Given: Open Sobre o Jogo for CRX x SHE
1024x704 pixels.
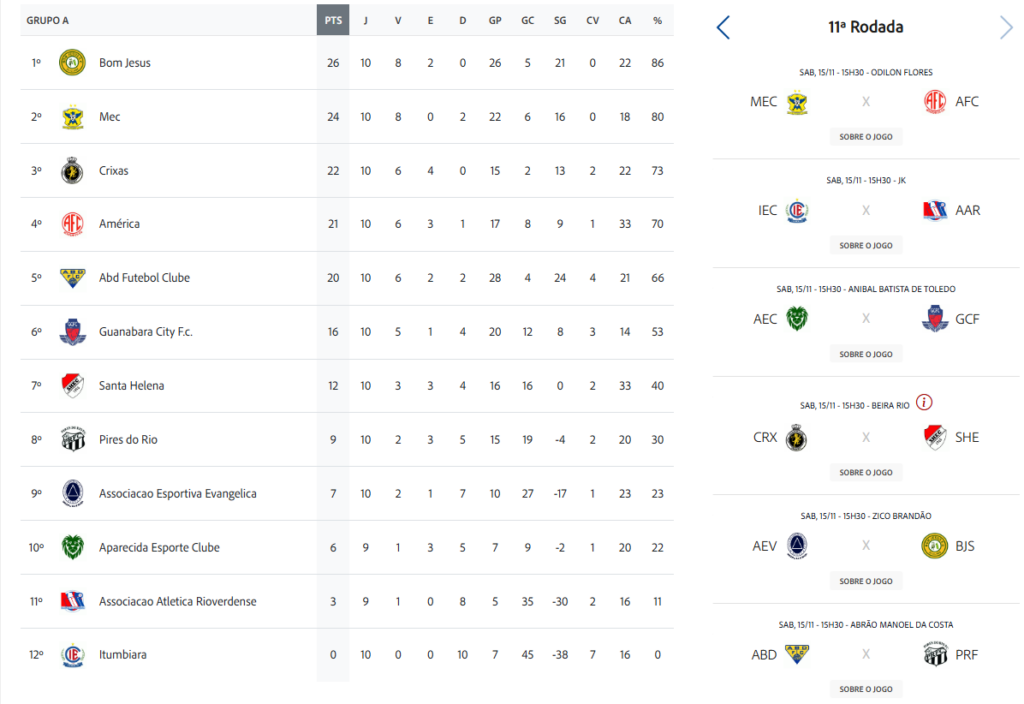Looking at the screenshot, I should pos(865,472).
